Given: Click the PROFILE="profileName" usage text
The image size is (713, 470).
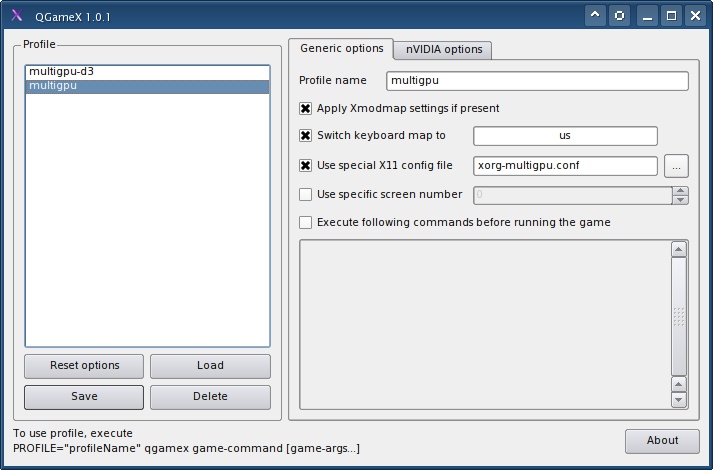Looking at the screenshot, I should point(186,449).
